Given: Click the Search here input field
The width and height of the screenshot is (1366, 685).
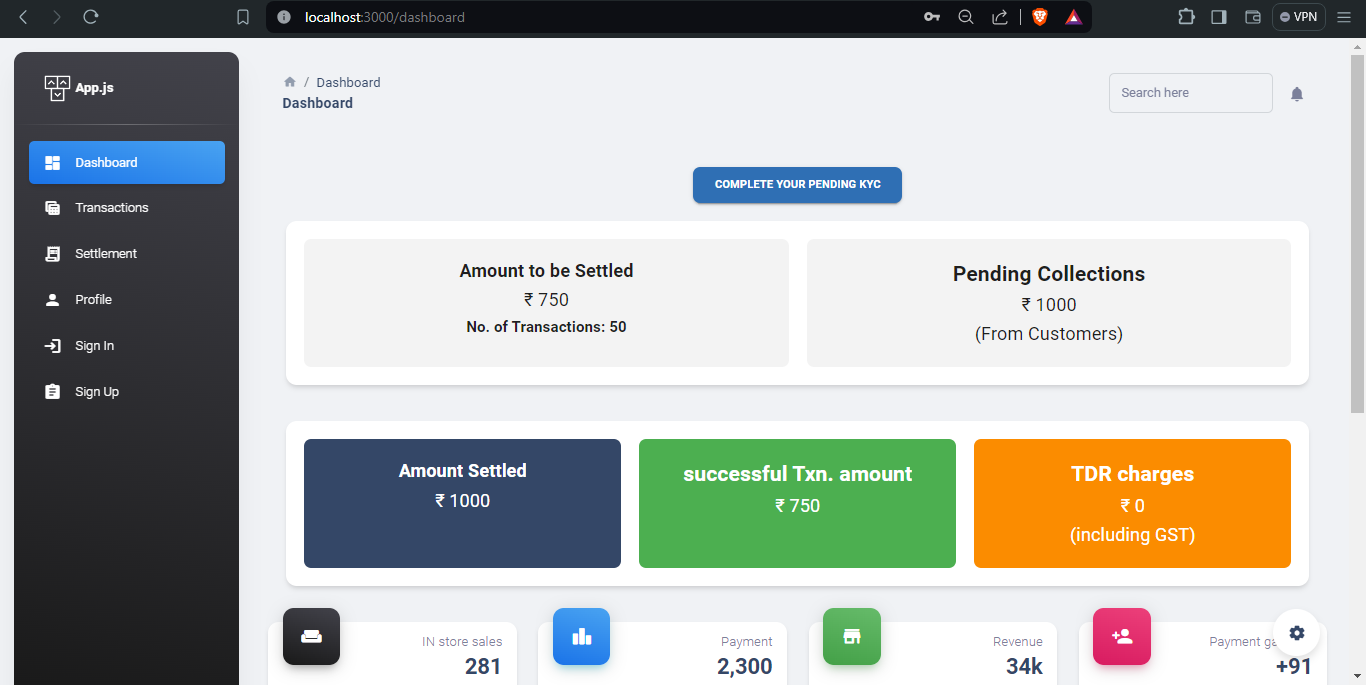Looking at the screenshot, I should click(x=1190, y=92).
